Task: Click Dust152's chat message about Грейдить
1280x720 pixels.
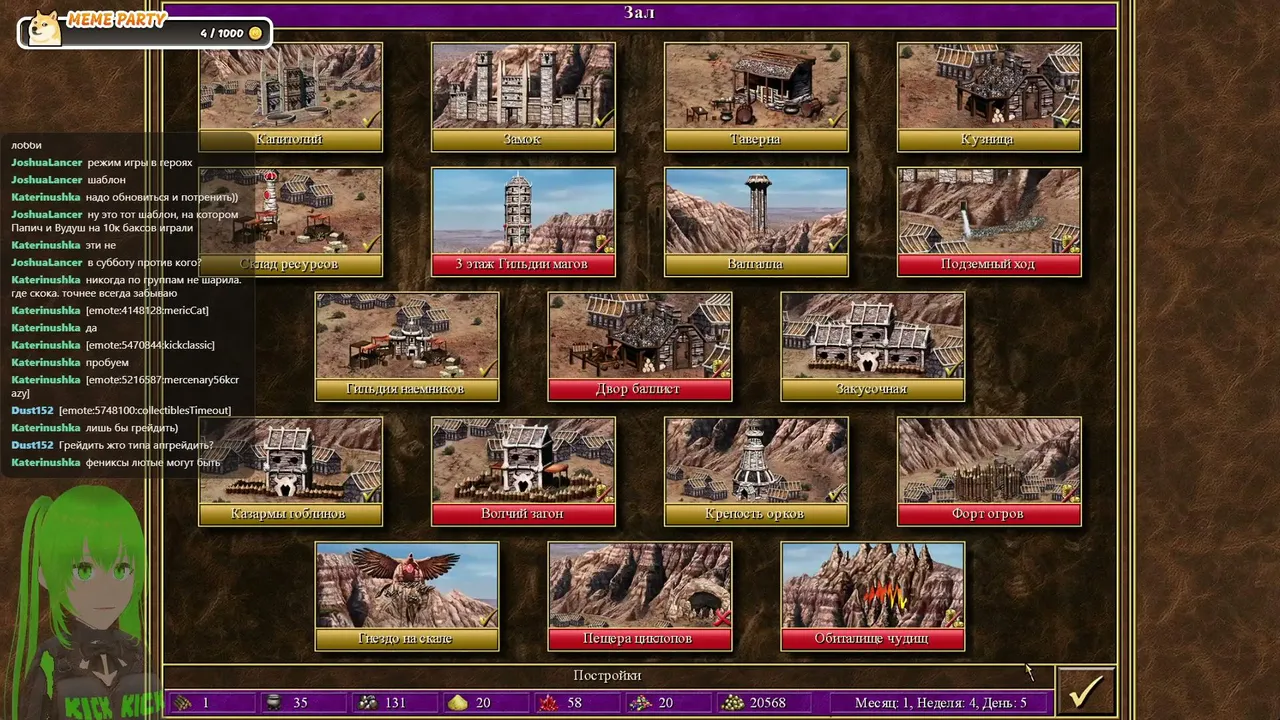Action: point(136,445)
